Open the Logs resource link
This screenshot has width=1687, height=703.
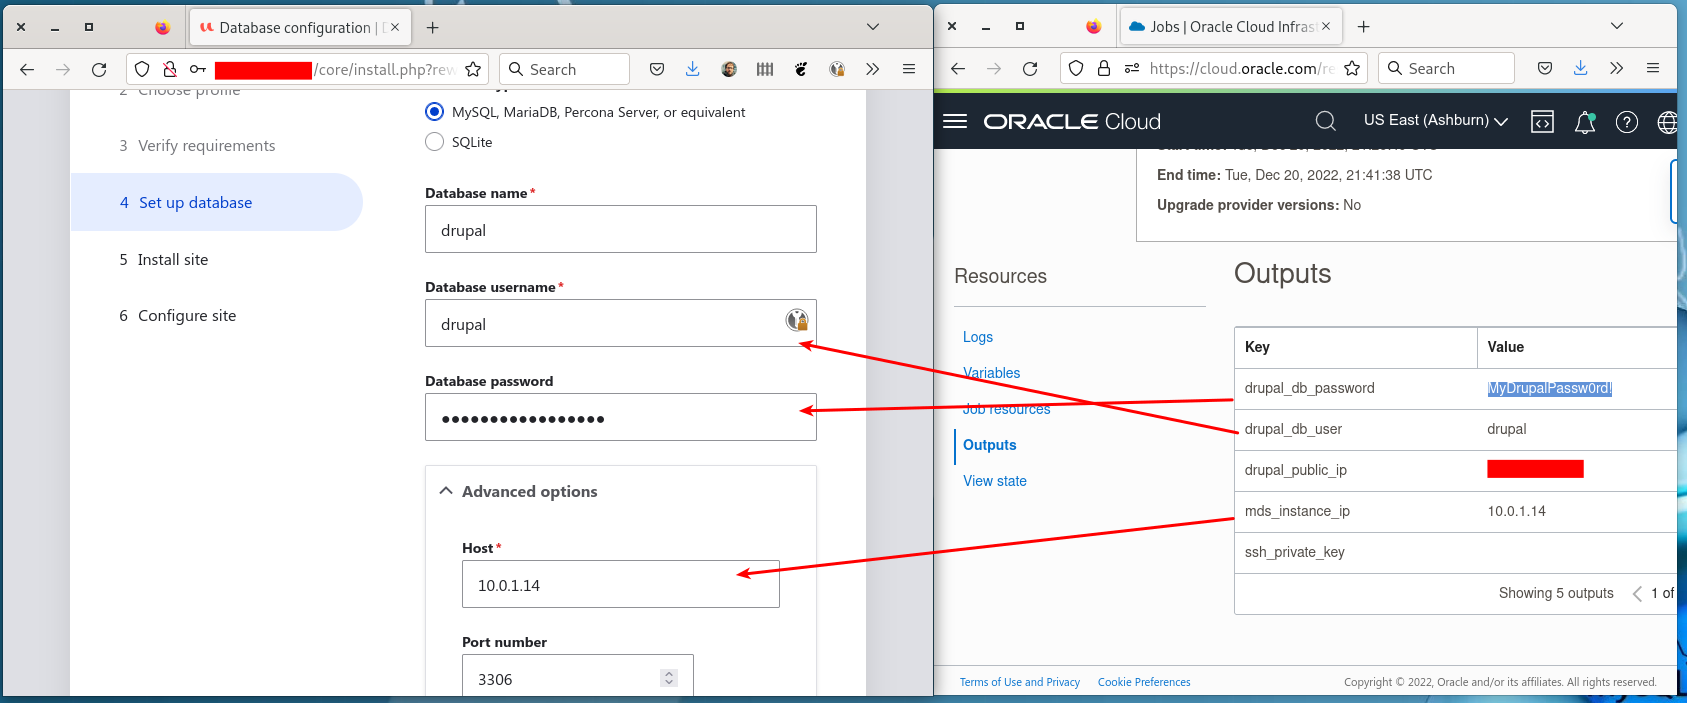pyautogui.click(x=978, y=337)
